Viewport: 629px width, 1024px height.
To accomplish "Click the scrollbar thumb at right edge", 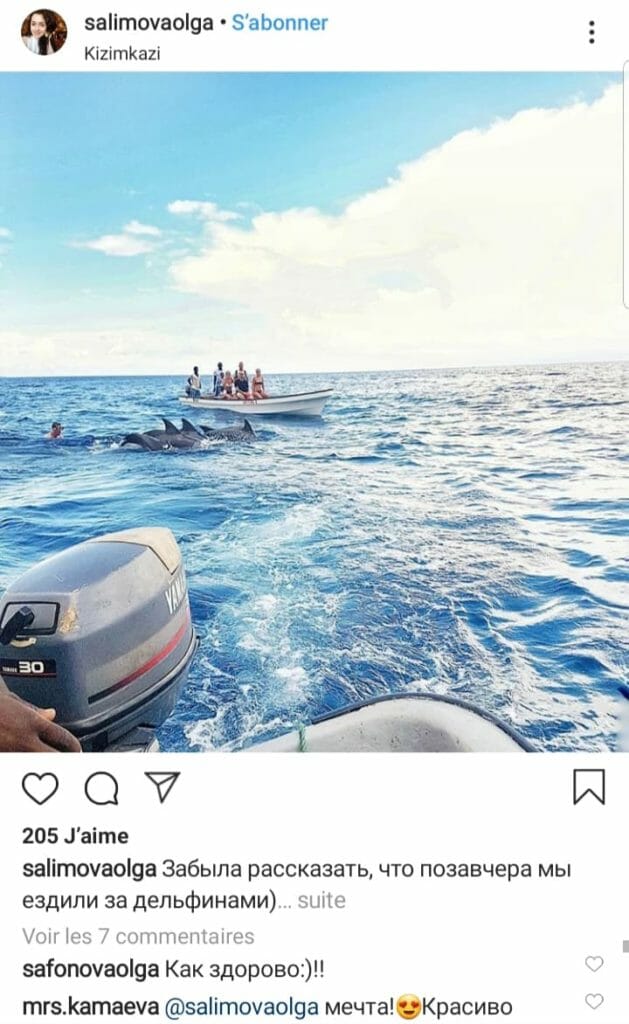I will pos(625,946).
